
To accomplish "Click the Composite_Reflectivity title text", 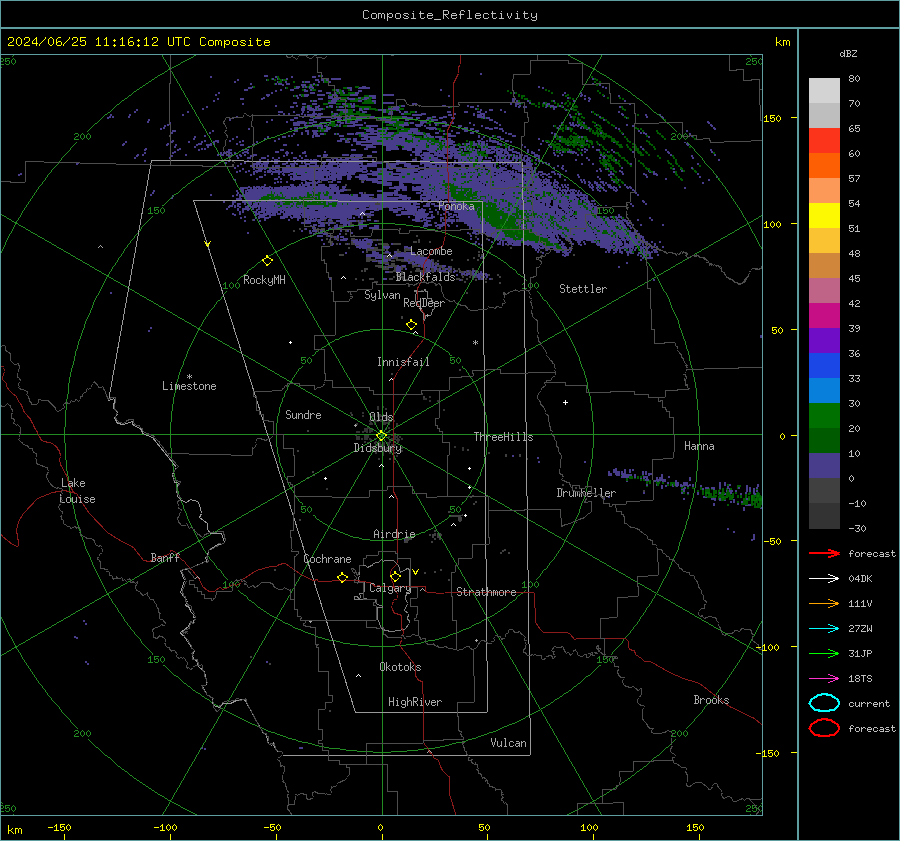I will pyautogui.click(x=449, y=15).
